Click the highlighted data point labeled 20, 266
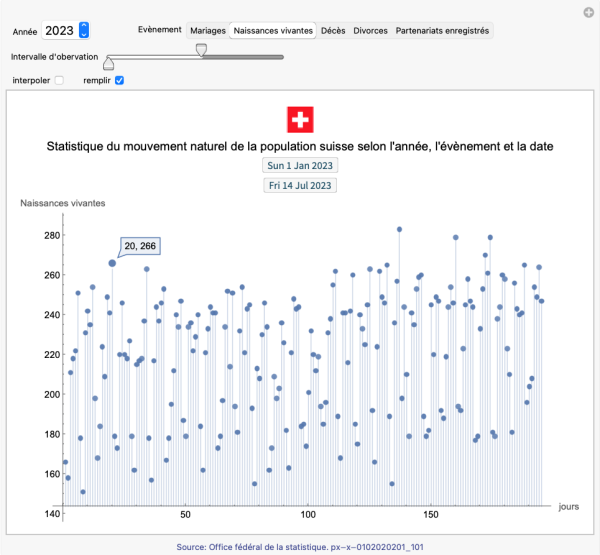Screen dimensions: 600x555 [x=112, y=264]
